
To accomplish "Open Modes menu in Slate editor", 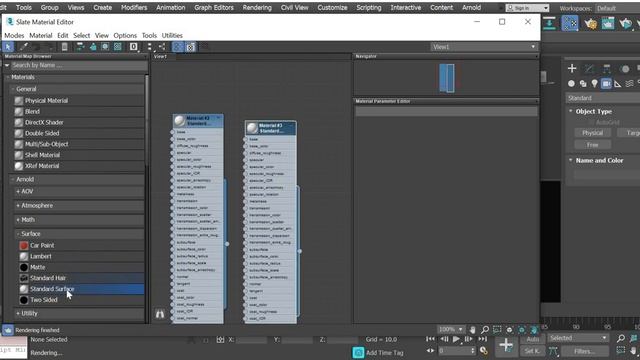I will (x=14, y=36).
